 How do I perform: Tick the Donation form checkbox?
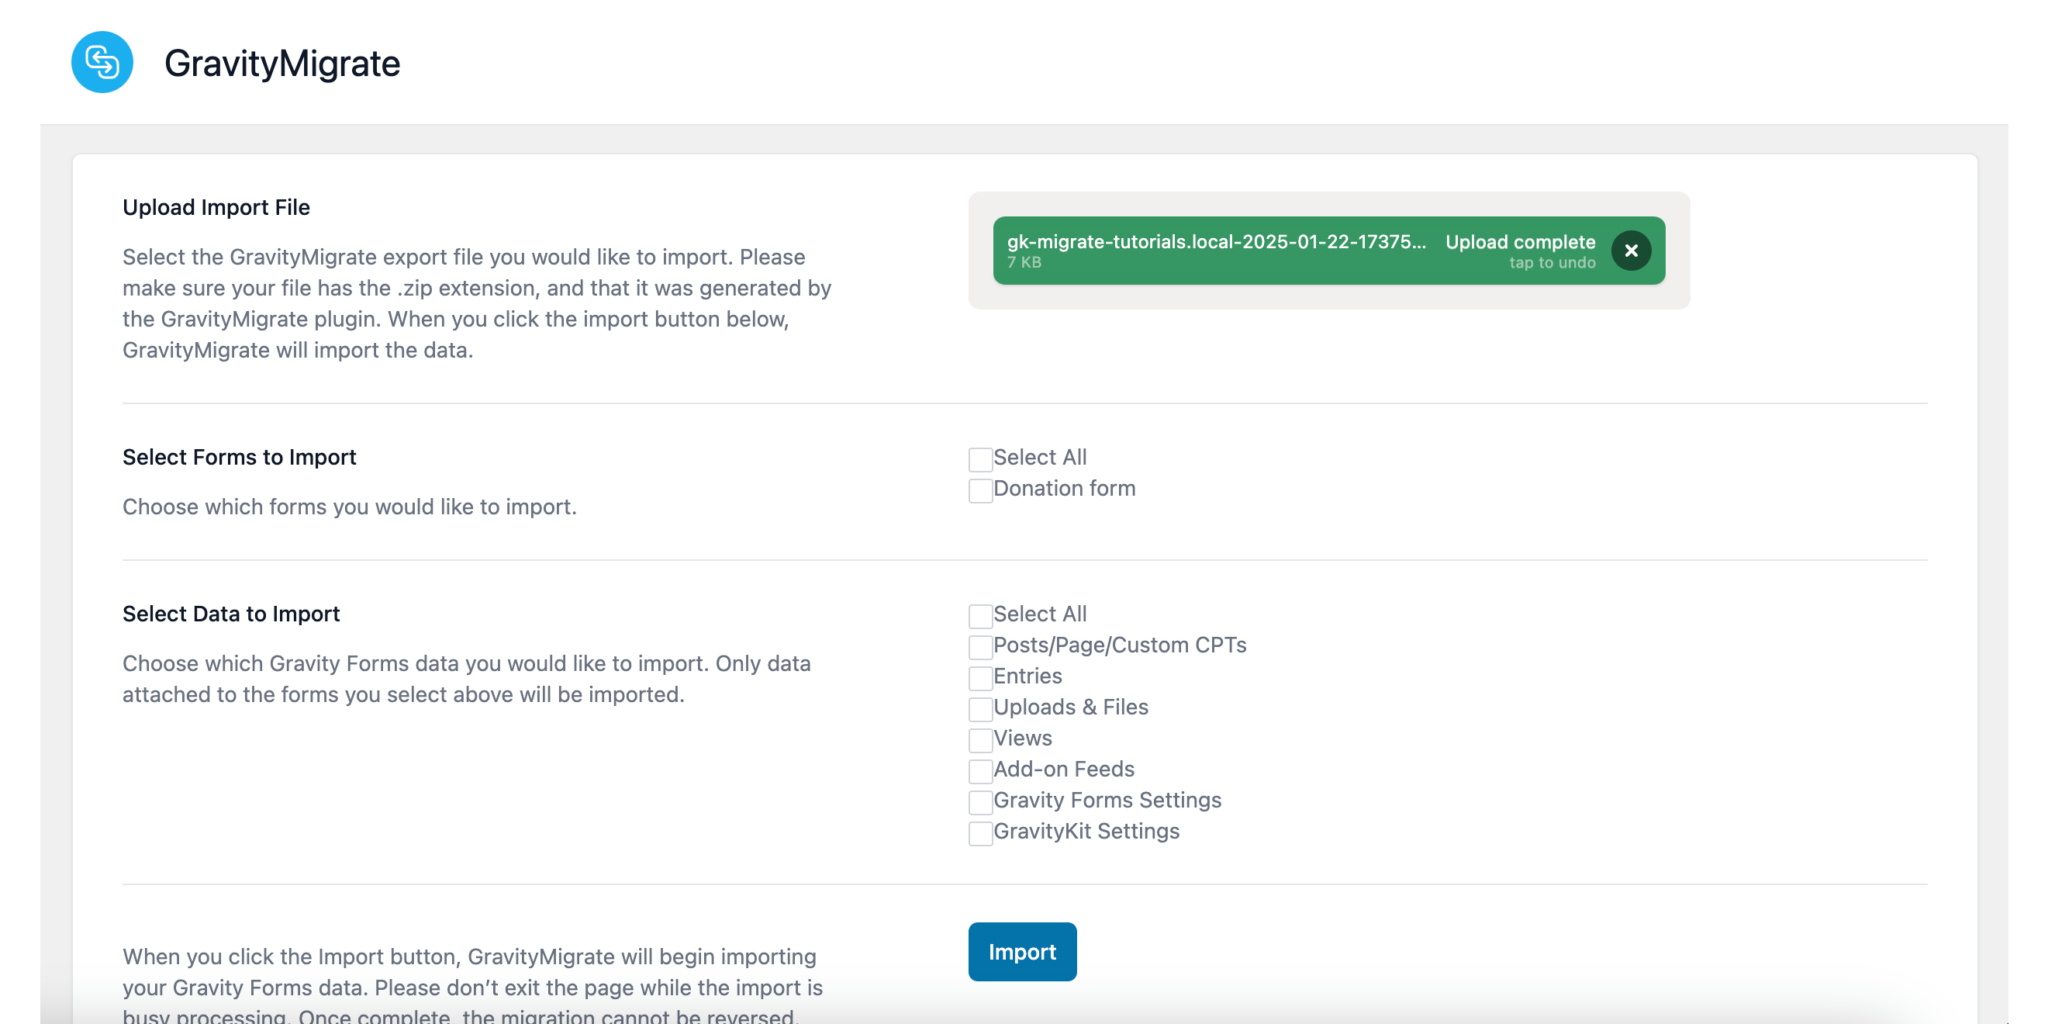point(980,490)
